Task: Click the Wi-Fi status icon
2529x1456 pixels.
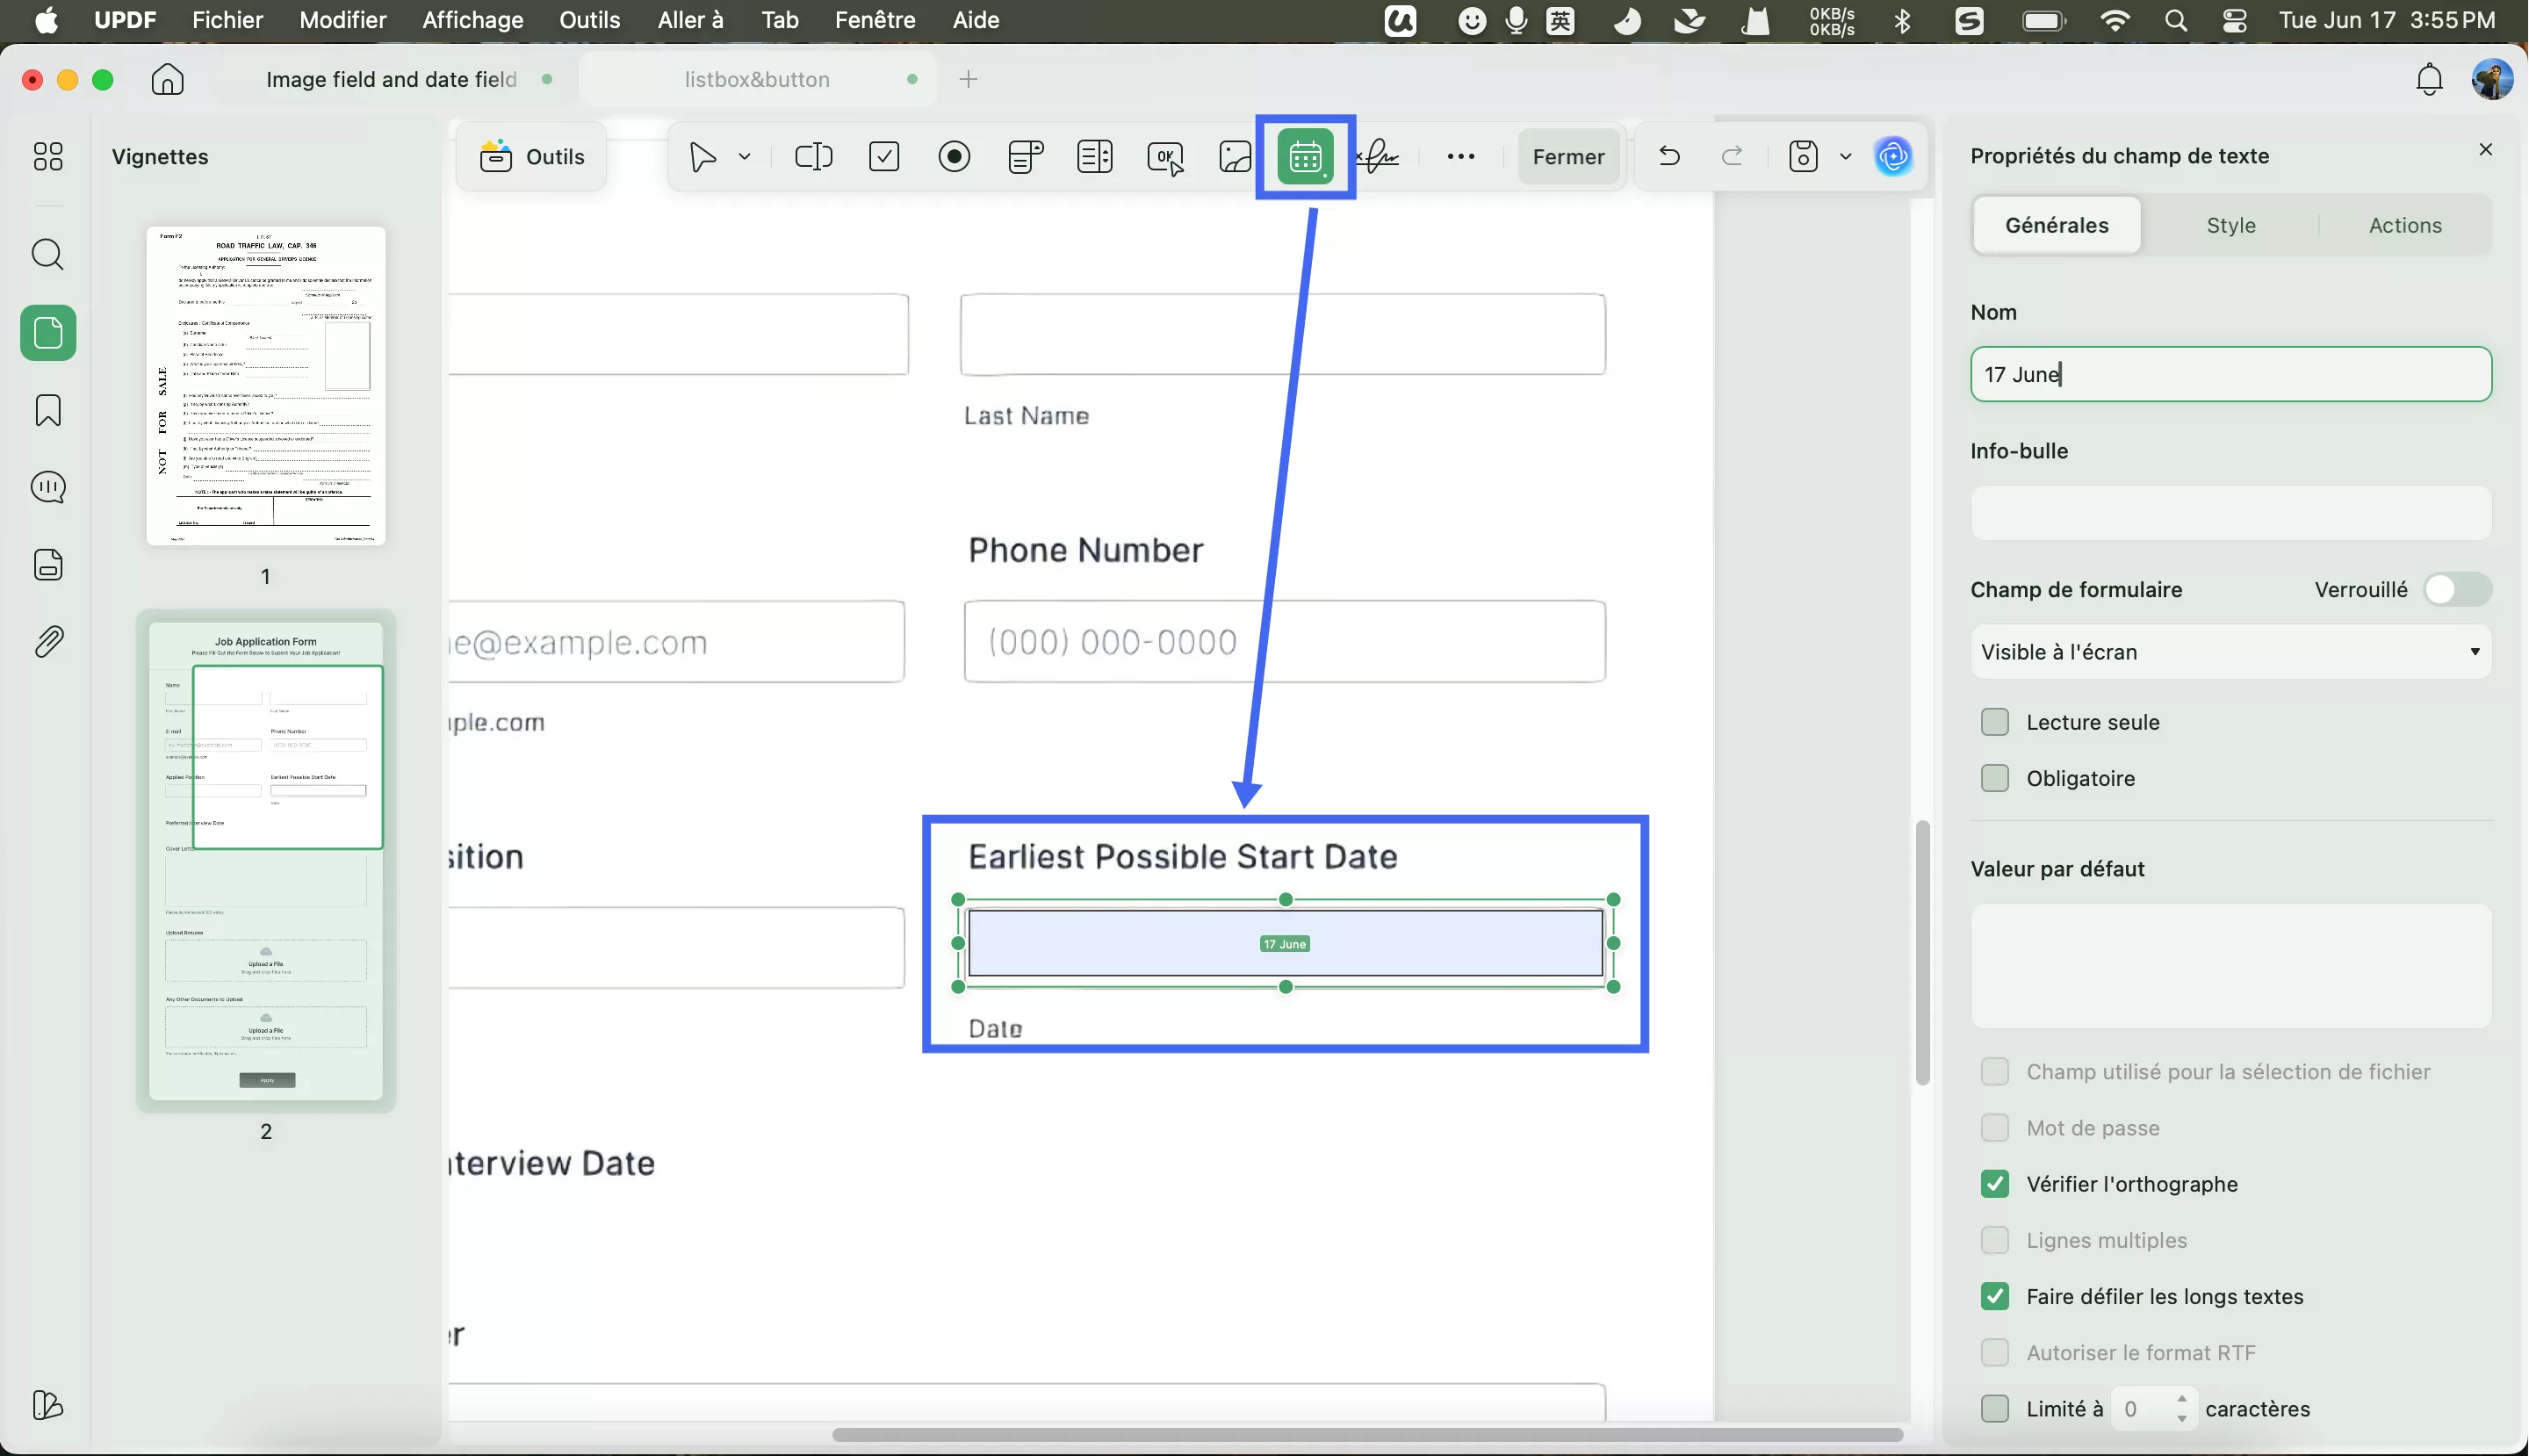Action: pyautogui.click(x=2114, y=20)
